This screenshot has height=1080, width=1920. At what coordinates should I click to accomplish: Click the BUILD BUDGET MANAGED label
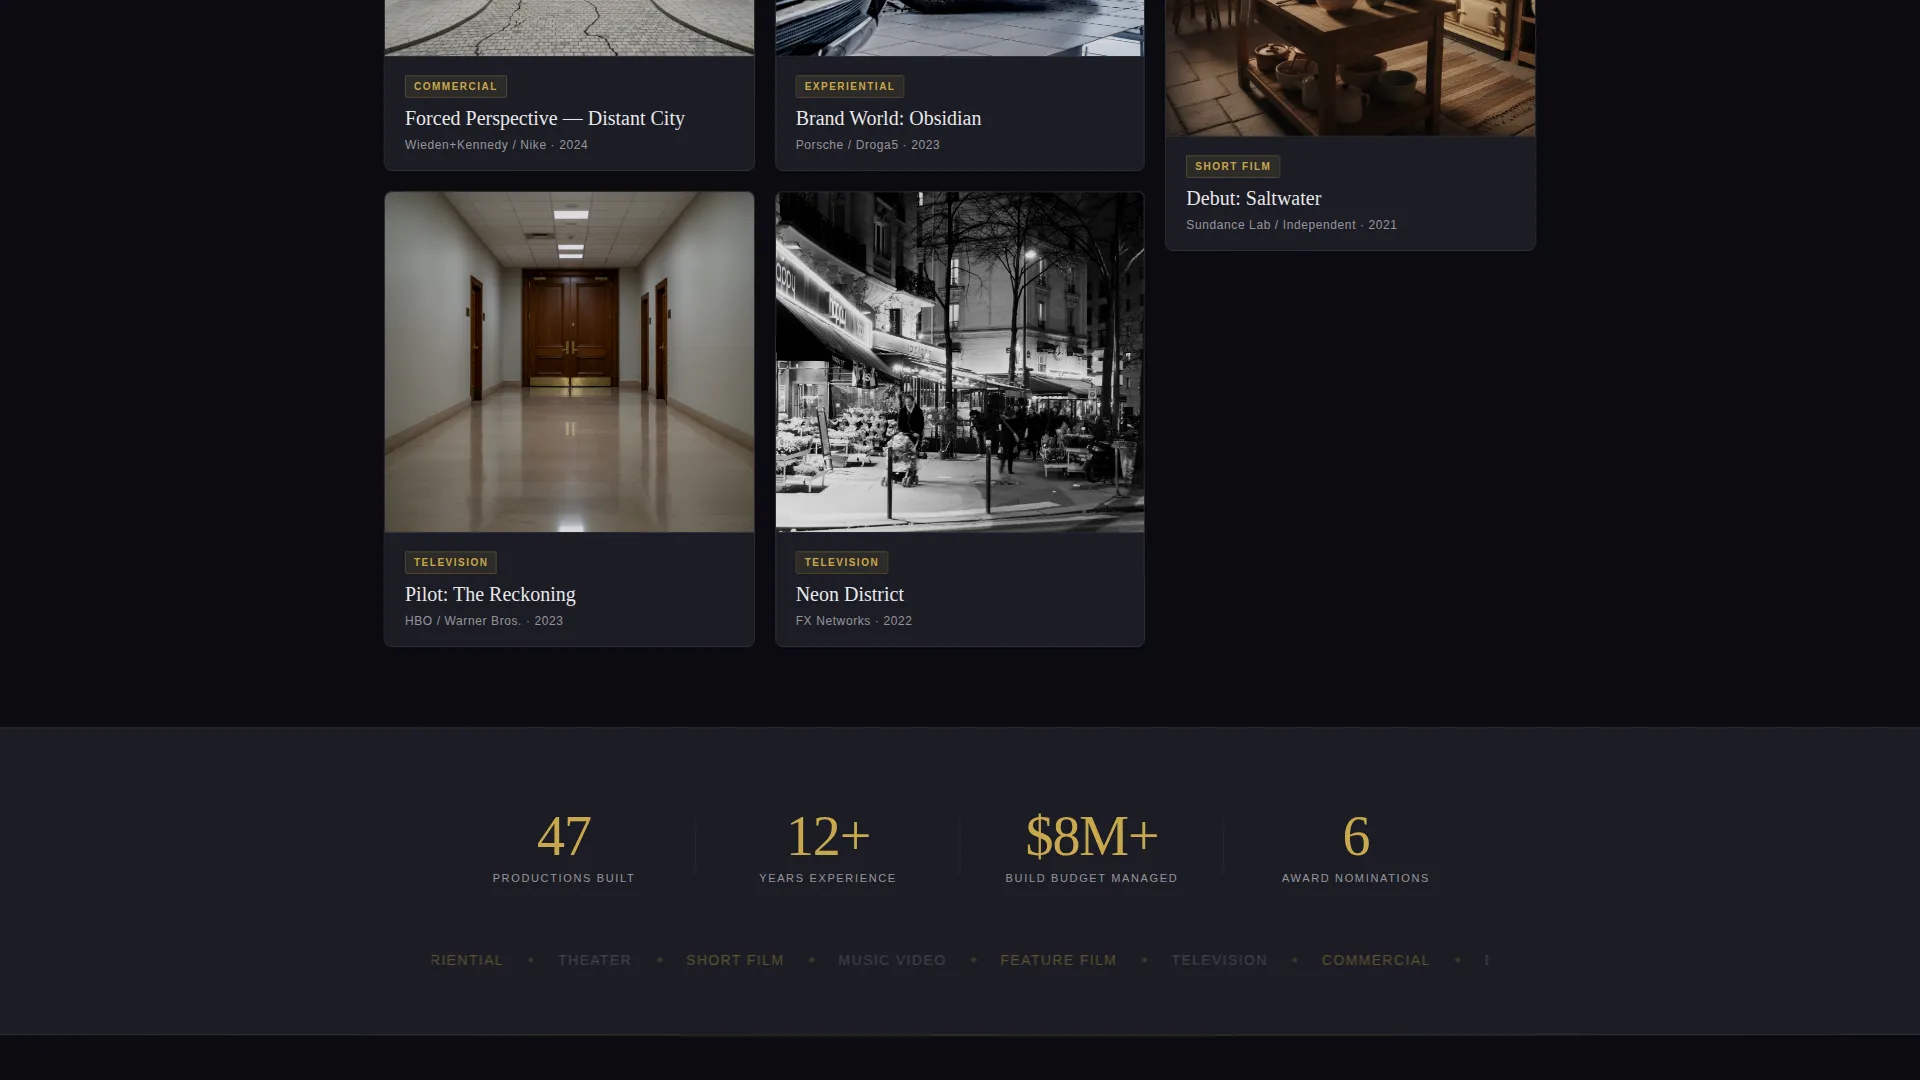(1092, 878)
